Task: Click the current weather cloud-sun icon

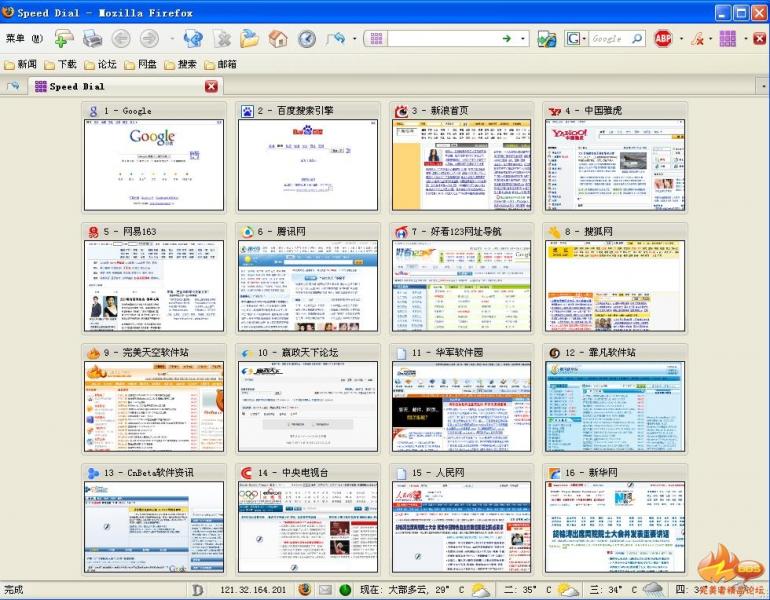Action: [x=480, y=589]
